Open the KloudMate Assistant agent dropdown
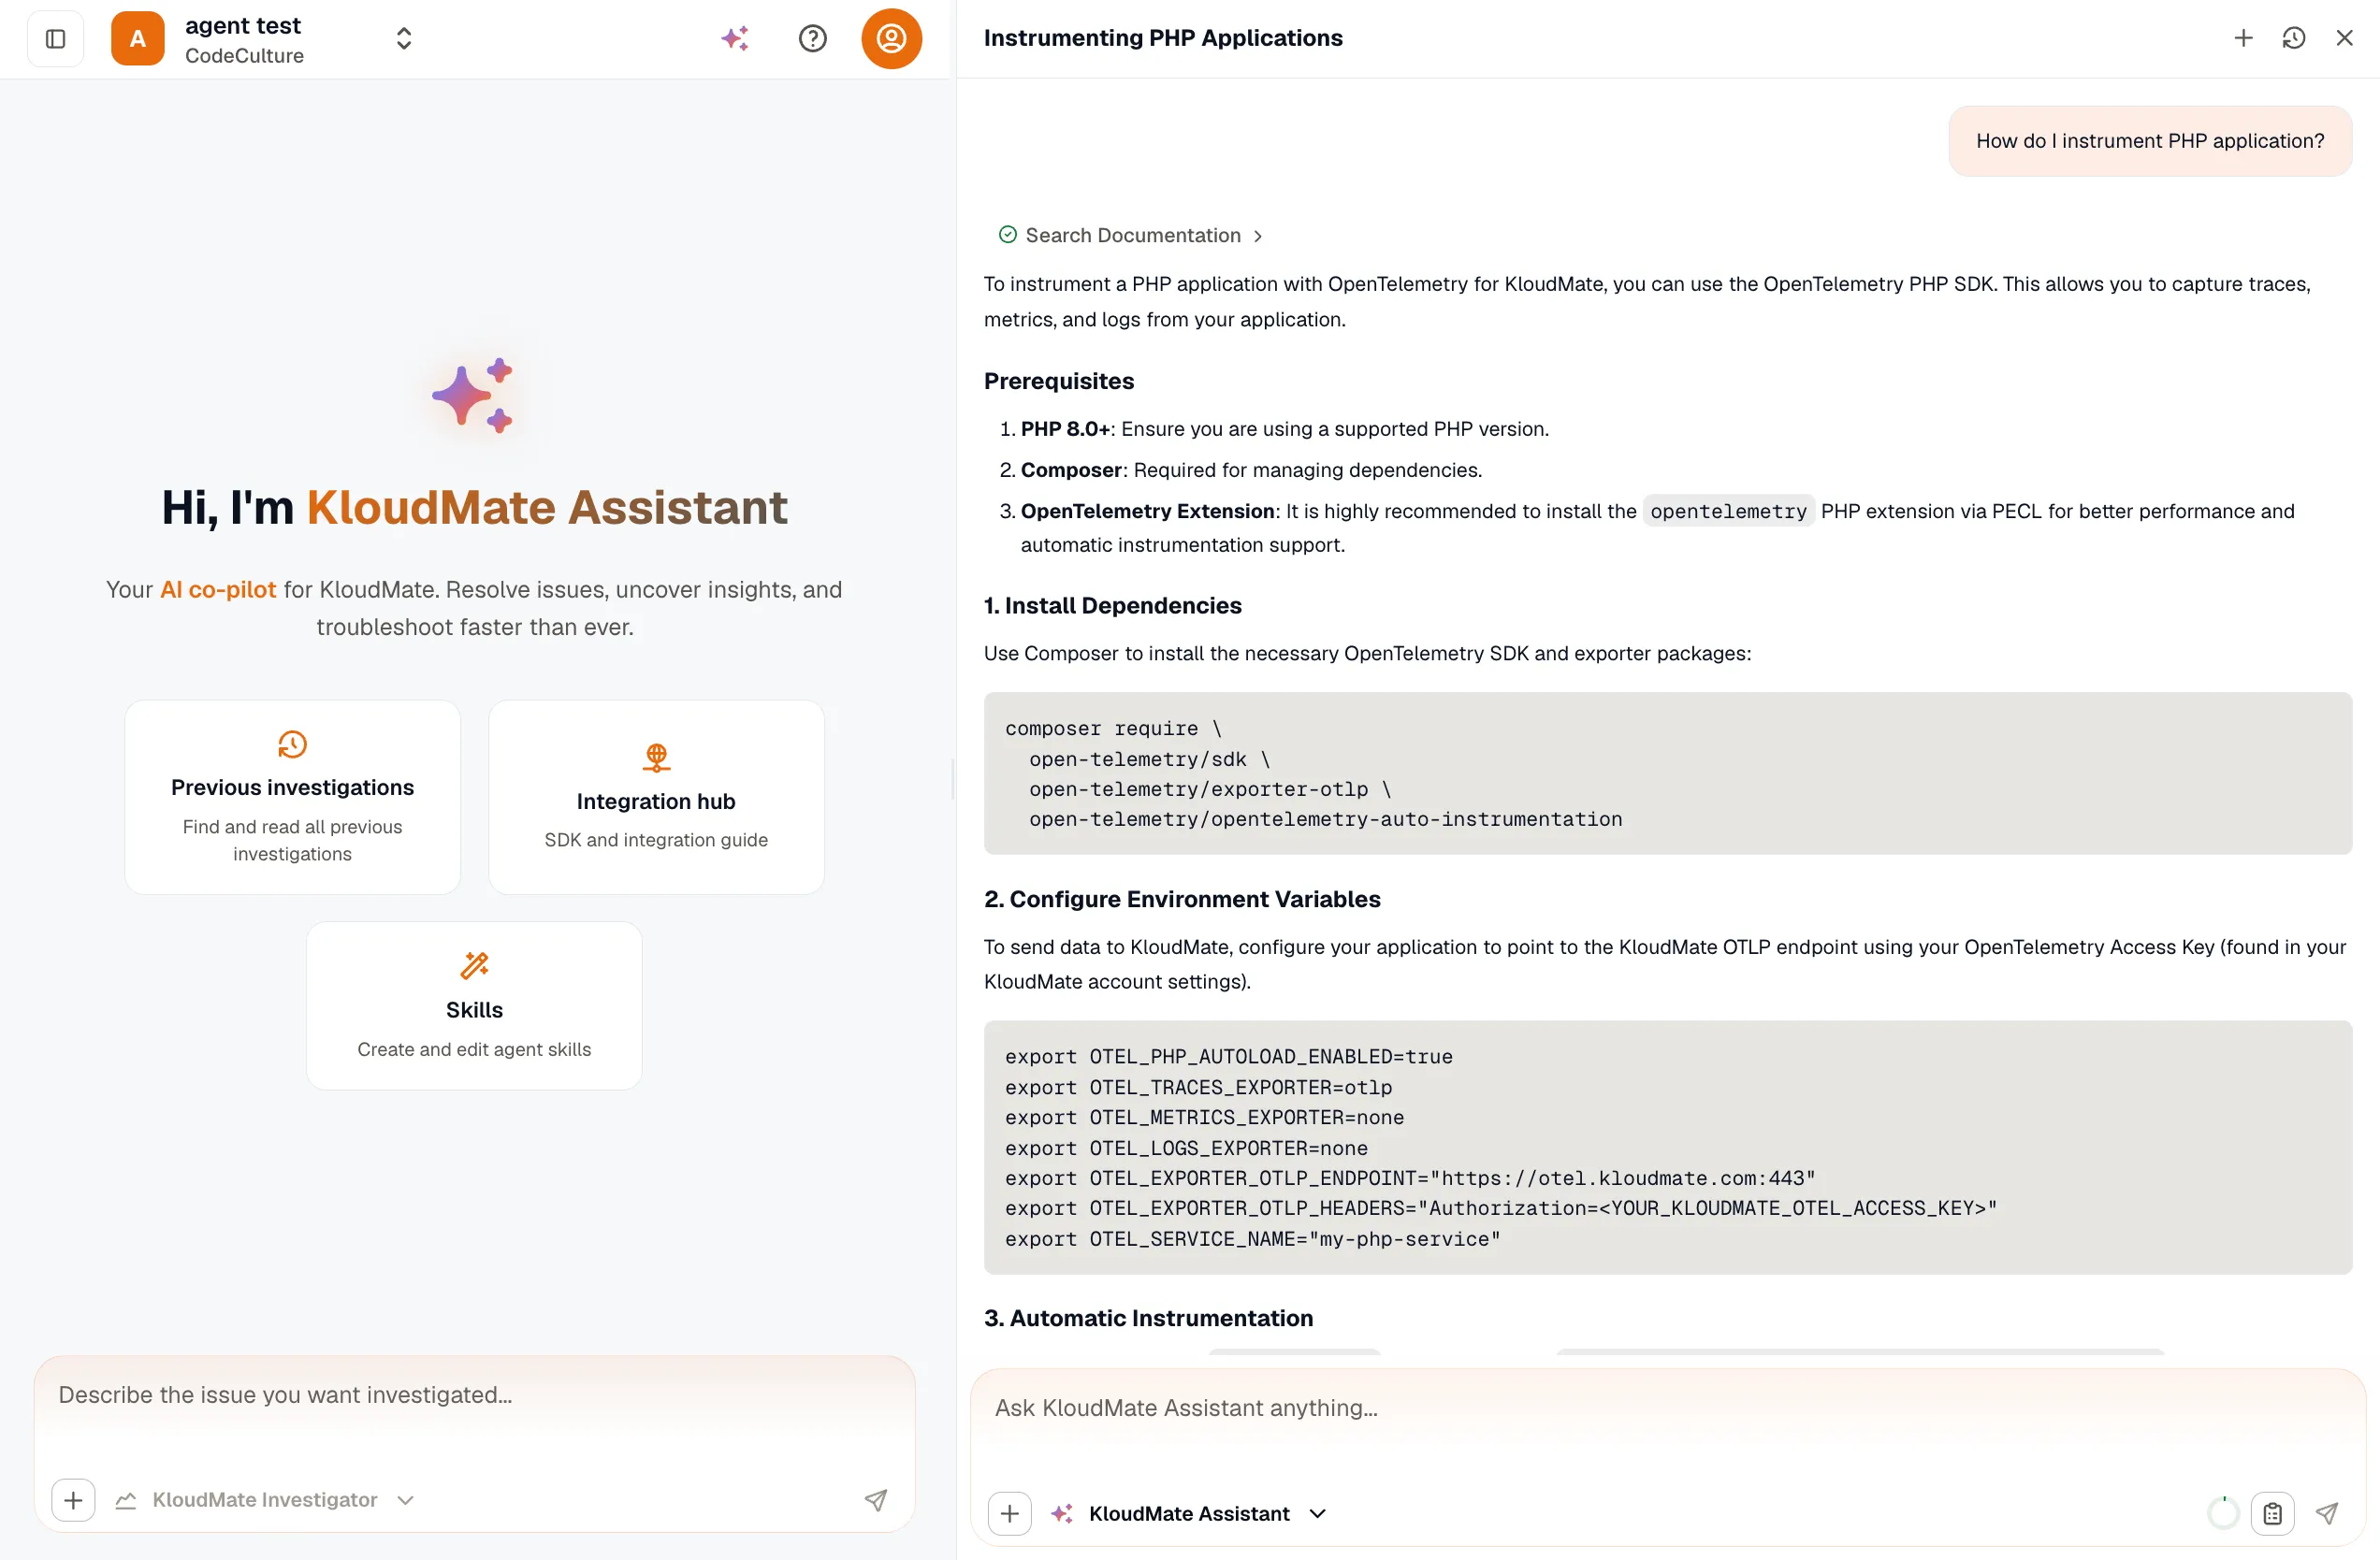 coord(1189,1513)
